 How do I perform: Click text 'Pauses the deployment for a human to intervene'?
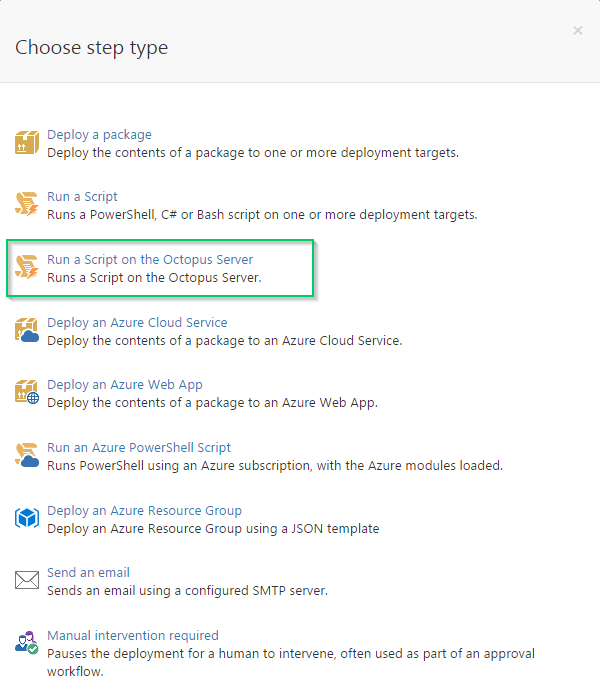[192, 653]
